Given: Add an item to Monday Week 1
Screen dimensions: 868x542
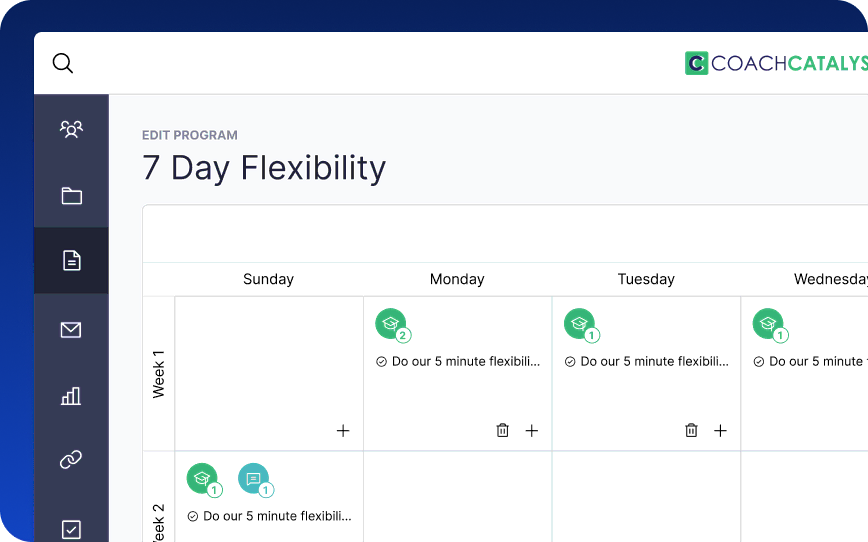Looking at the screenshot, I should (532, 431).
